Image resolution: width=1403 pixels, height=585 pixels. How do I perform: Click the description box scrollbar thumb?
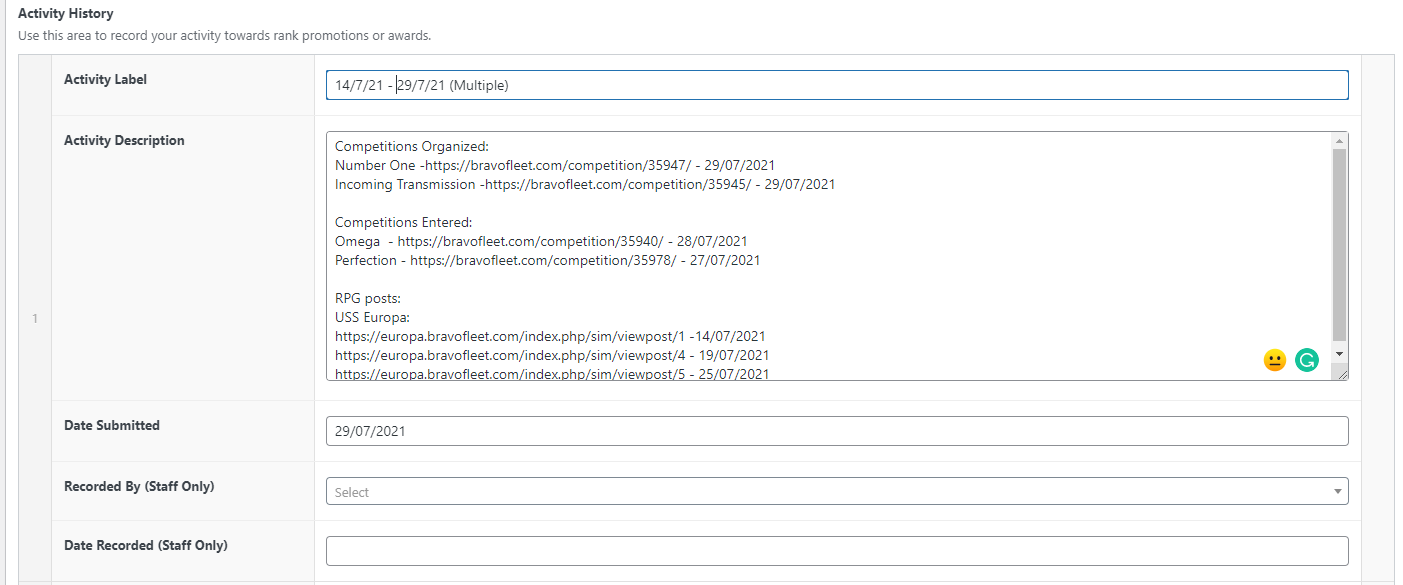(x=1339, y=245)
